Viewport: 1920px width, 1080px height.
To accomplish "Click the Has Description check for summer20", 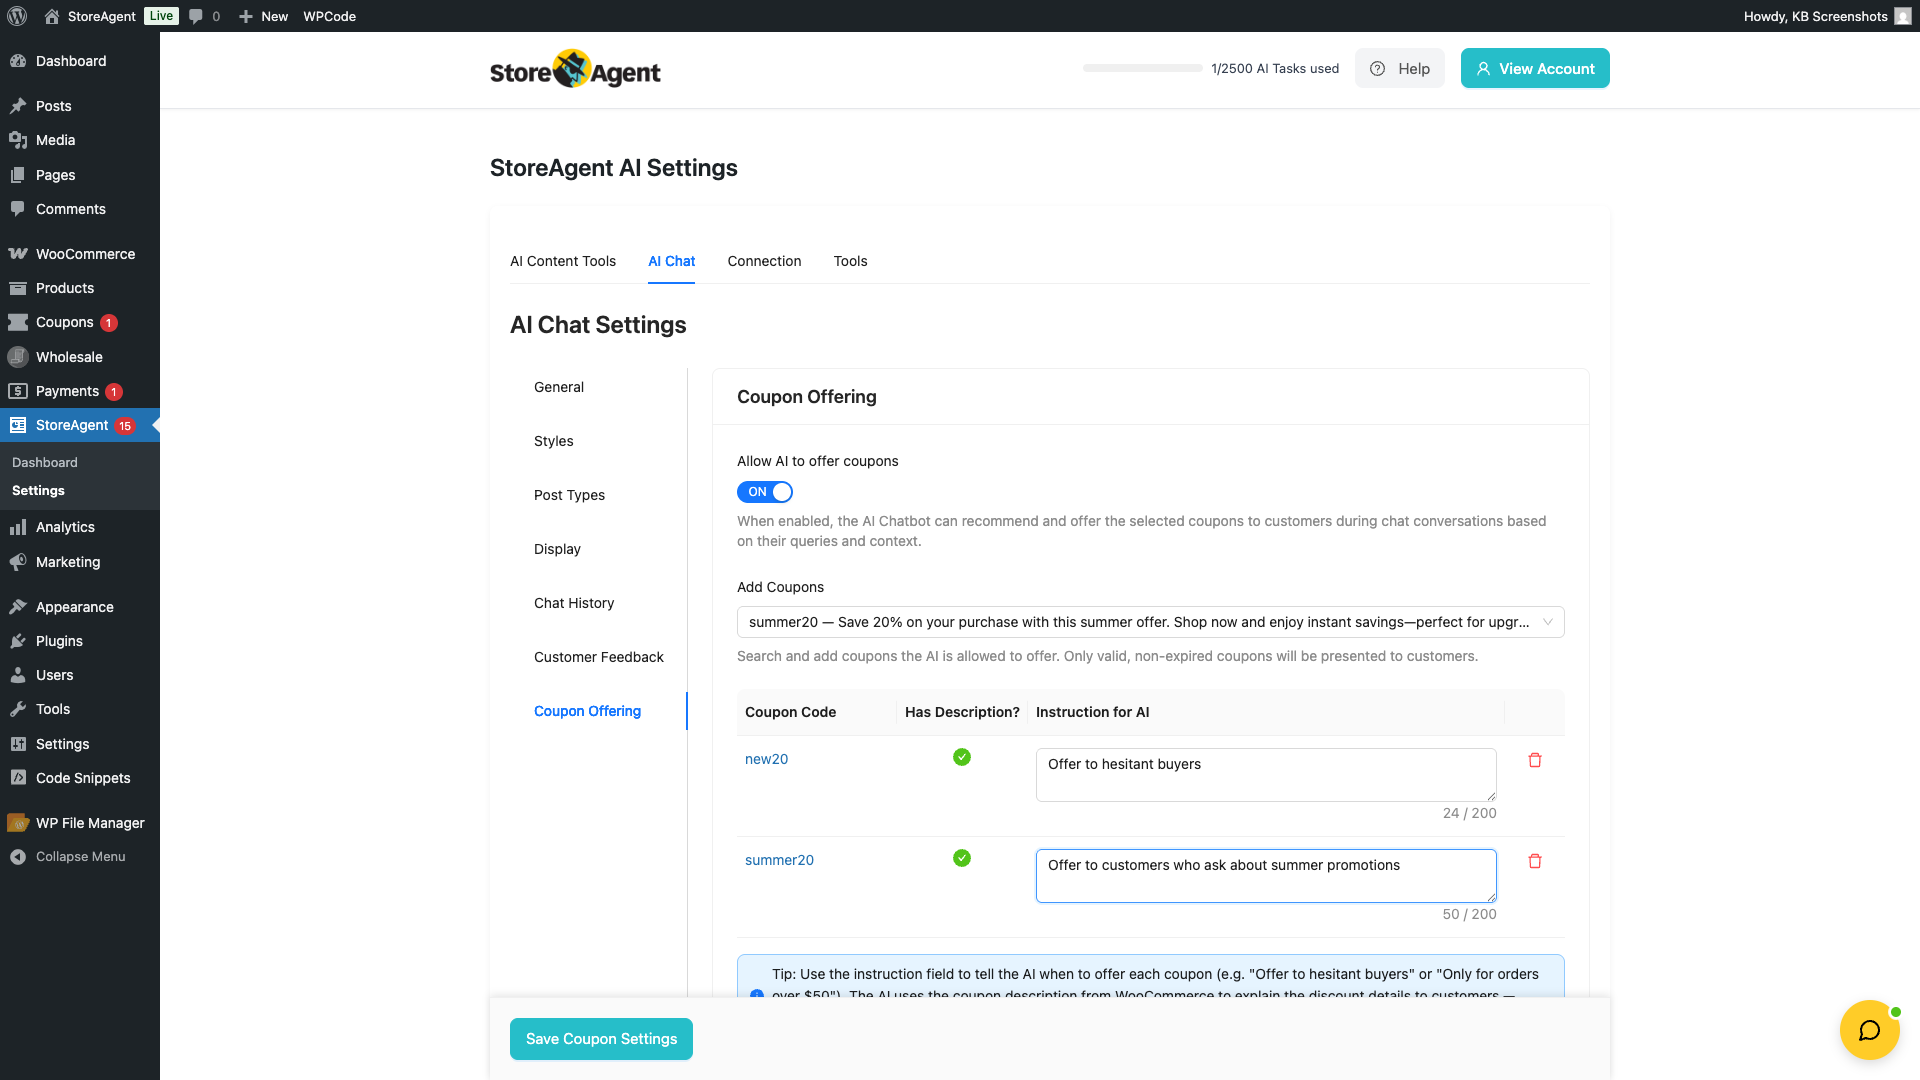I will pyautogui.click(x=962, y=858).
